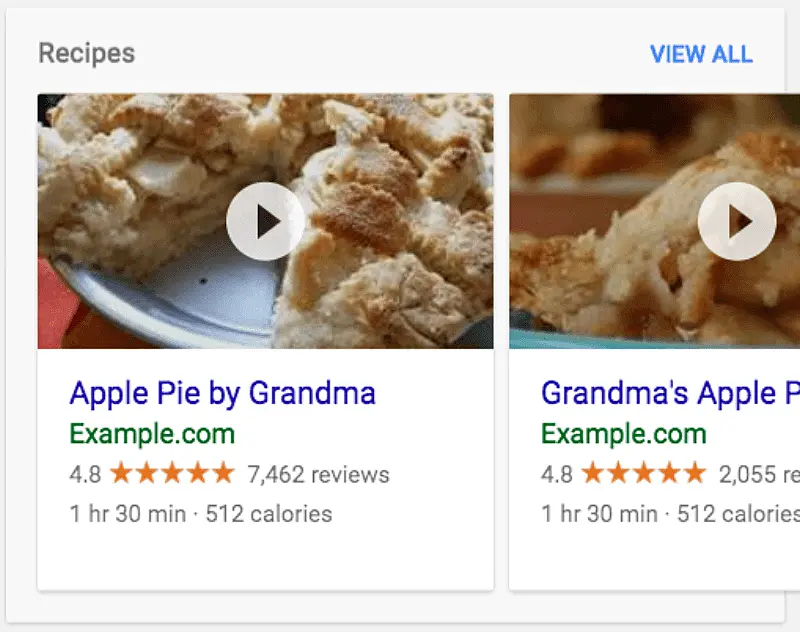Screen dimensions: 800x632
Task: Open VIEW ALL recipes
Action: (x=701, y=54)
